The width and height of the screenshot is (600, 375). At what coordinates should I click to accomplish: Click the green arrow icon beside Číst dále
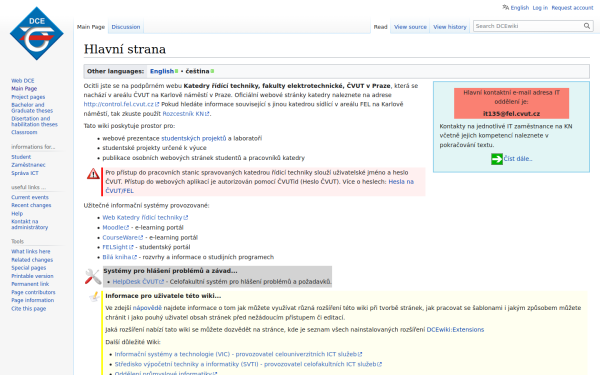pyautogui.click(x=497, y=159)
